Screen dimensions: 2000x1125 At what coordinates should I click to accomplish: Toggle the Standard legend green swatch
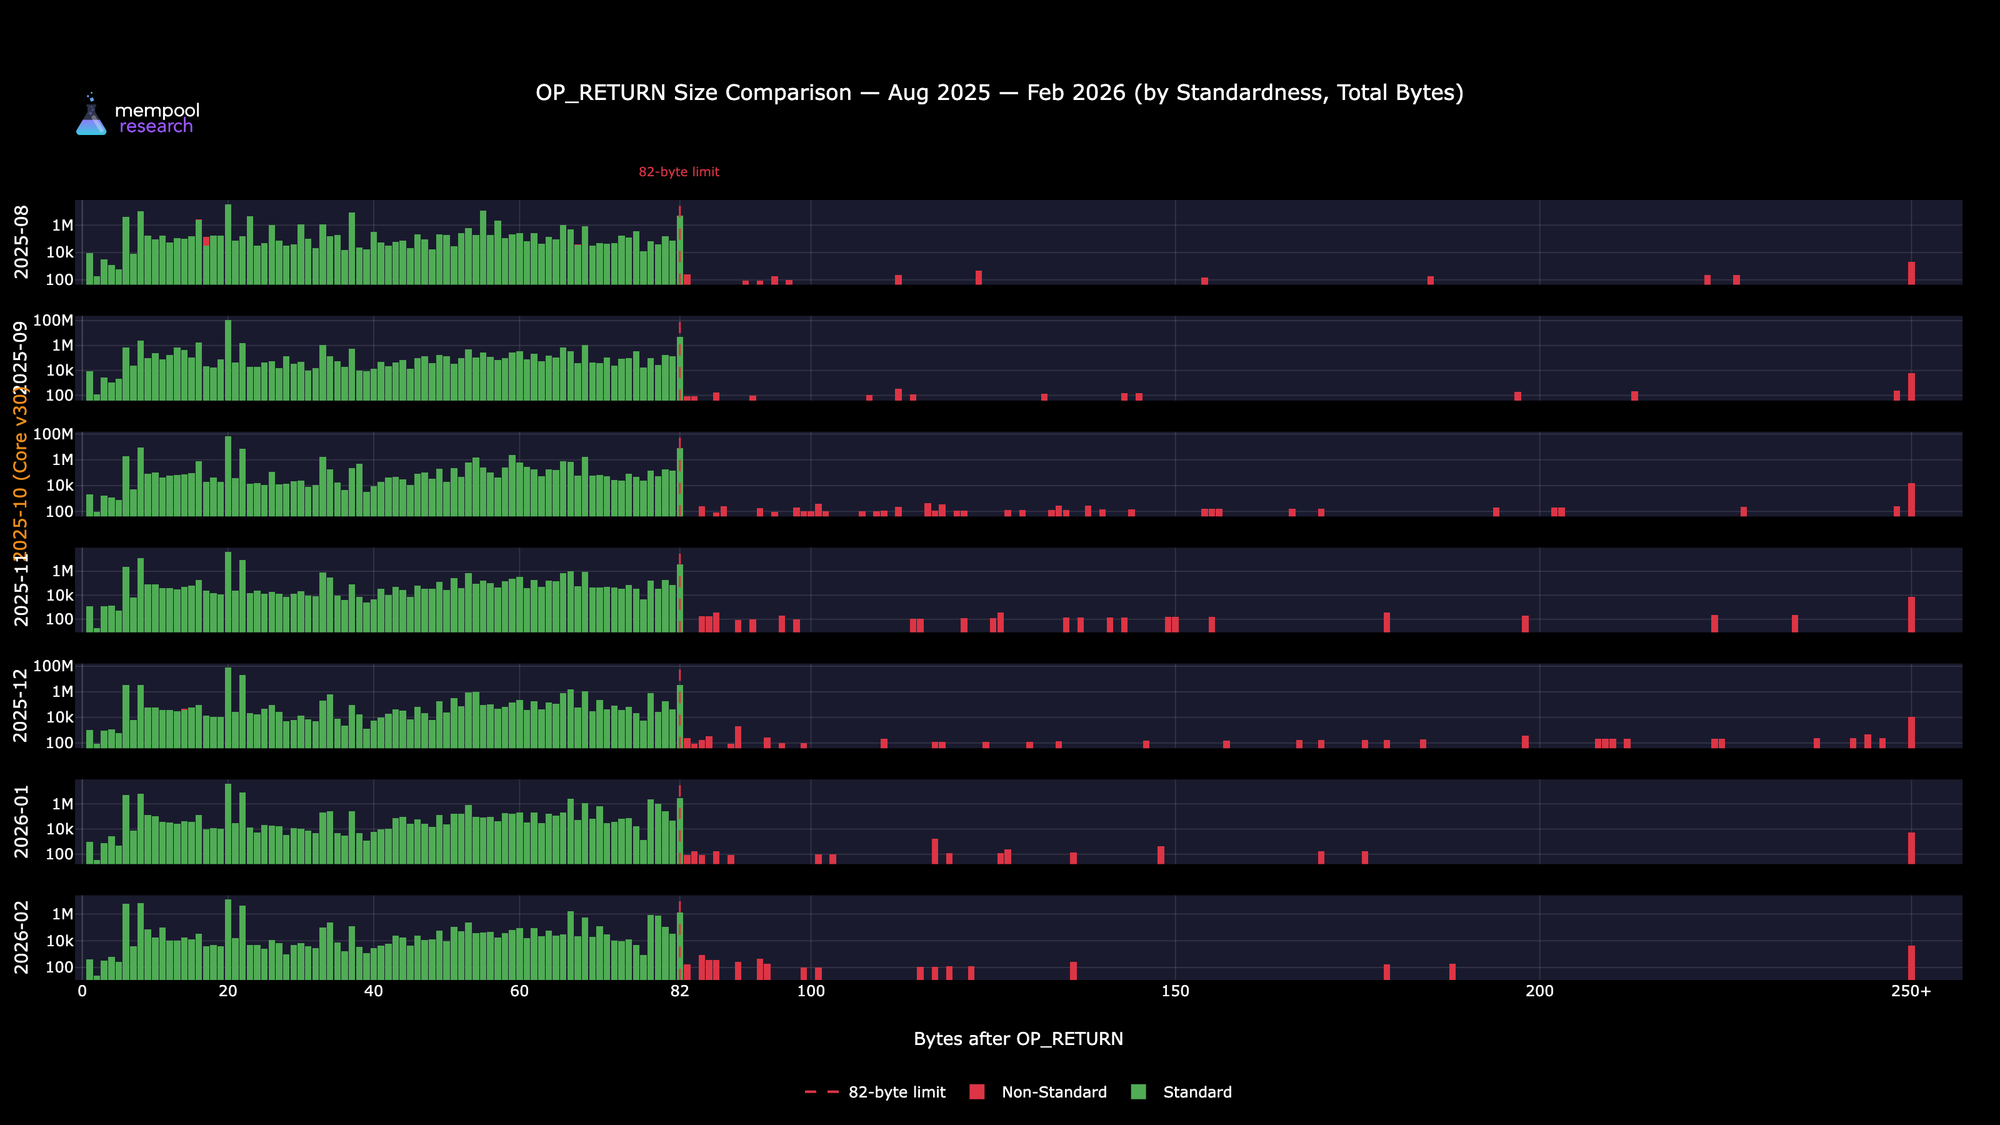1138,1092
